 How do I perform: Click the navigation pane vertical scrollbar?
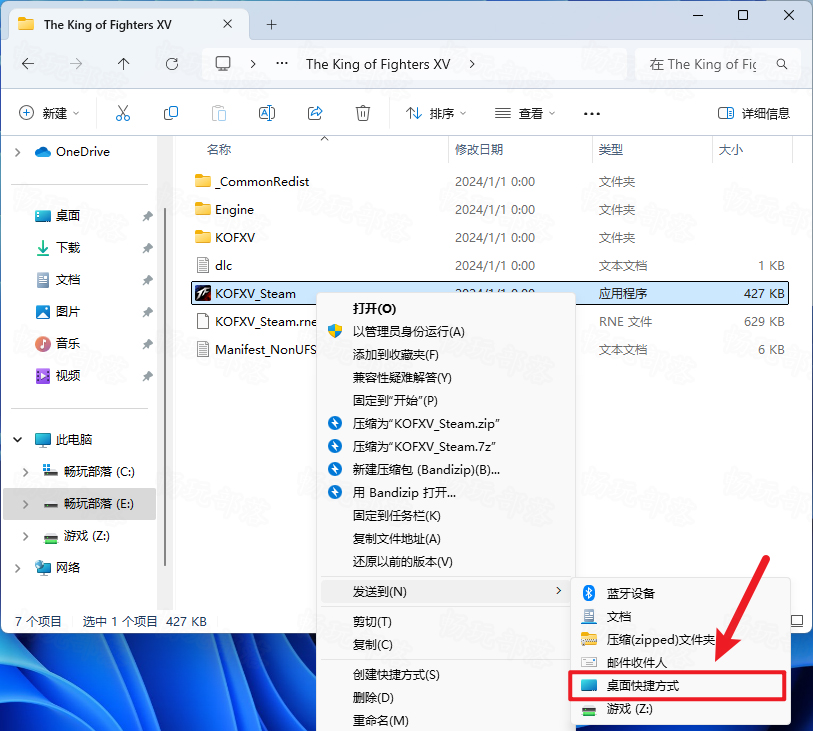(x=165, y=387)
